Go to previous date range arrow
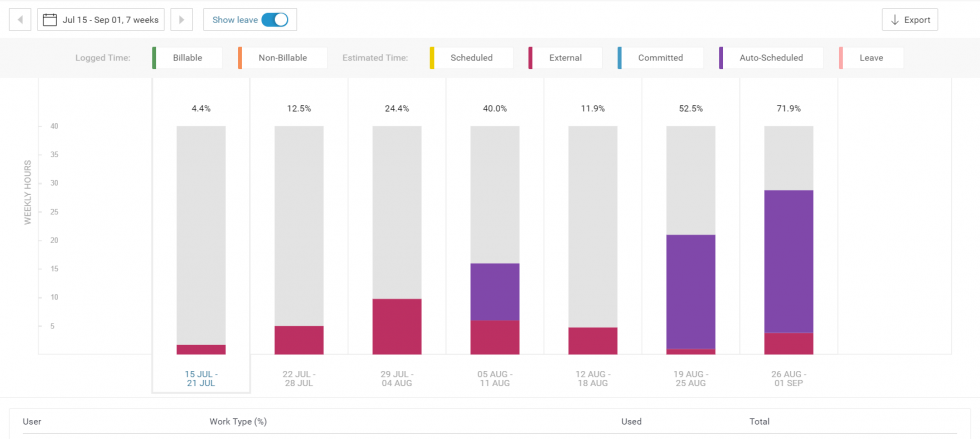This screenshot has width=980, height=439. [x=20, y=19]
